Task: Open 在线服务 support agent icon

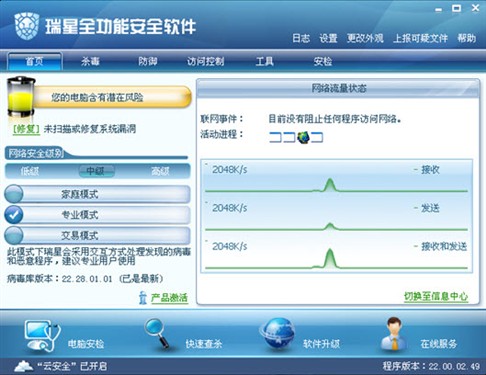Action: [x=393, y=334]
